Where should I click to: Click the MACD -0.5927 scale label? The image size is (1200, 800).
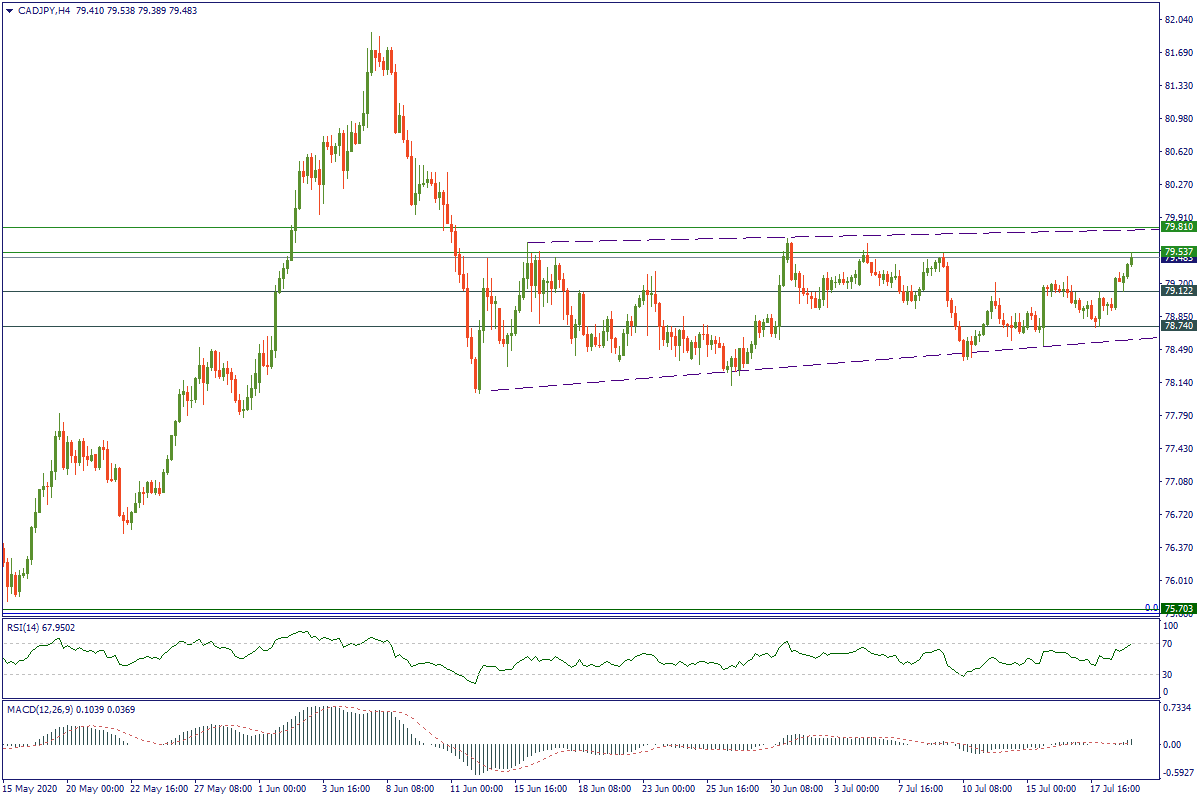1178,772
